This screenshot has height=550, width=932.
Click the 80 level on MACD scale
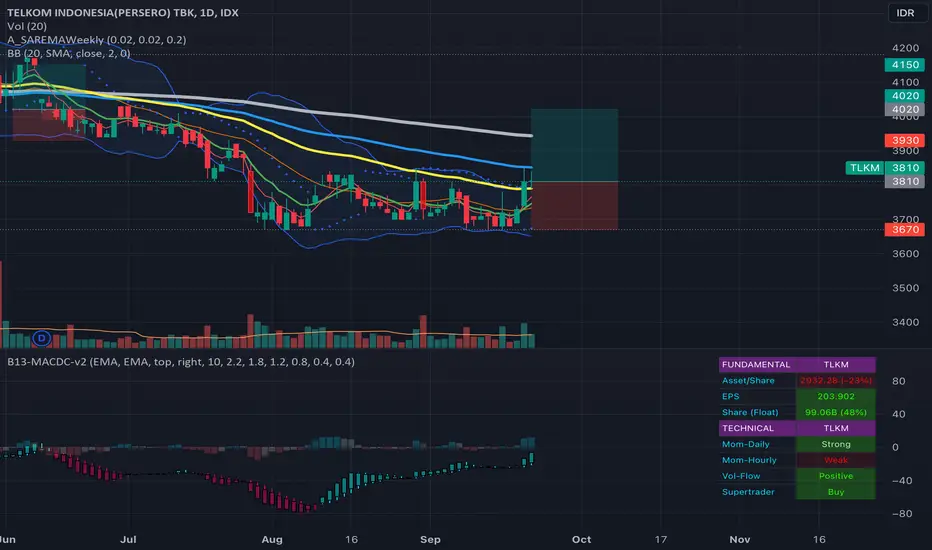pyautogui.click(x=899, y=381)
